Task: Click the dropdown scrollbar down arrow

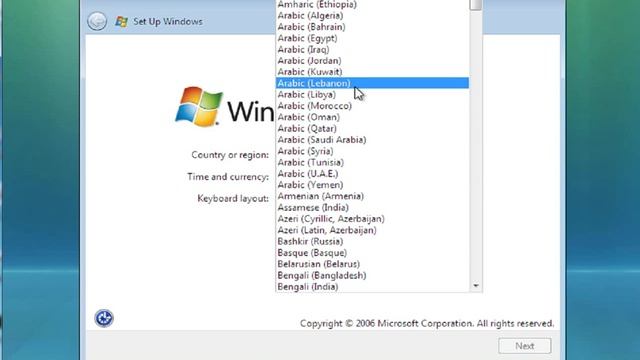Action: coord(476,286)
